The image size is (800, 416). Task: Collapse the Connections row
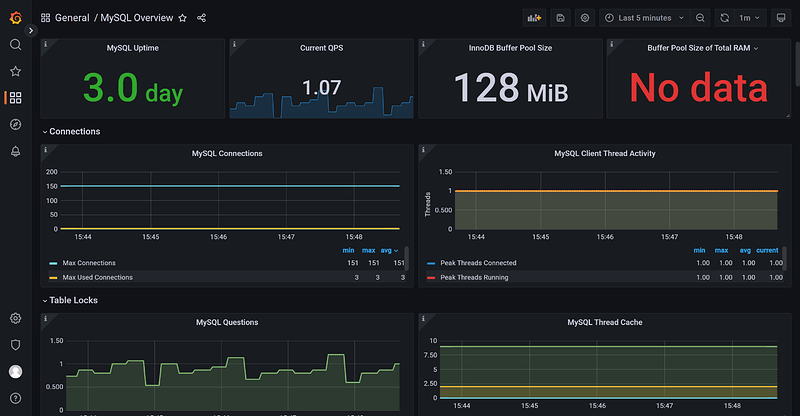coord(71,132)
